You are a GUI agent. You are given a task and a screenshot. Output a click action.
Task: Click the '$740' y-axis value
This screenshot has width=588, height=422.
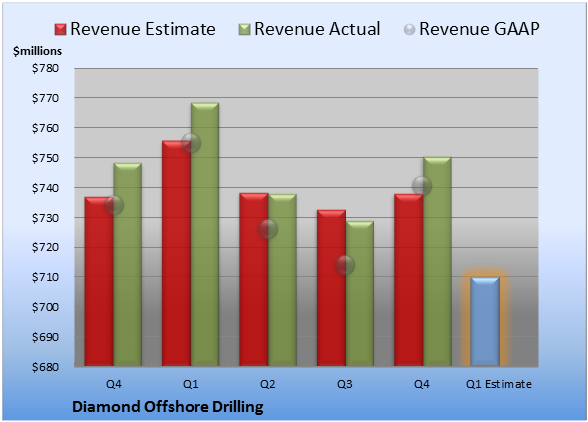click(x=45, y=188)
